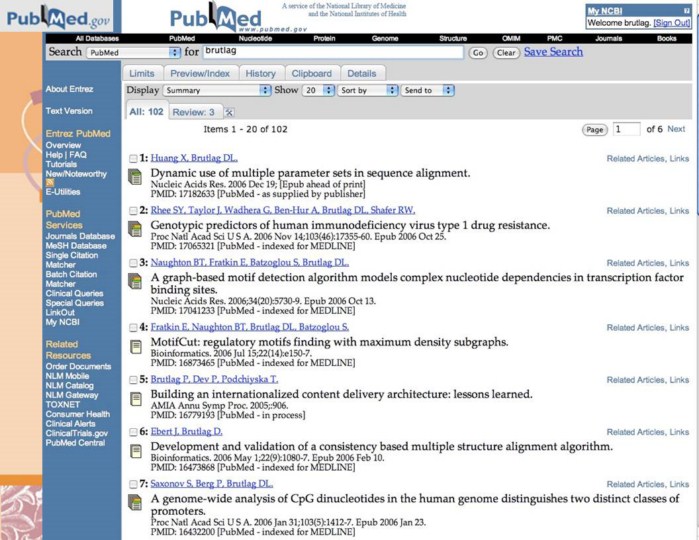Open the document icon next to result 3
The width and height of the screenshot is (699, 540).
[x=136, y=282]
